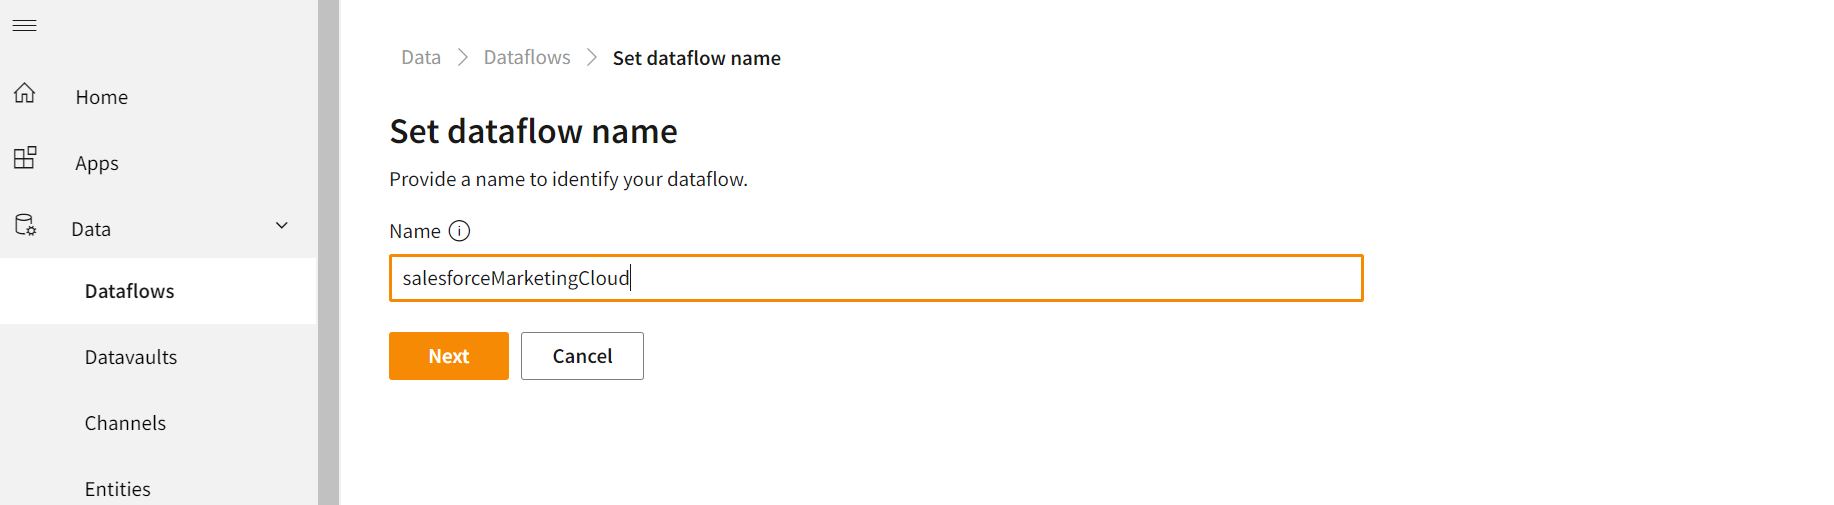Open Datavaults from the sidebar
Screen dimensions: 1834x505
pyautogui.click(x=130, y=357)
